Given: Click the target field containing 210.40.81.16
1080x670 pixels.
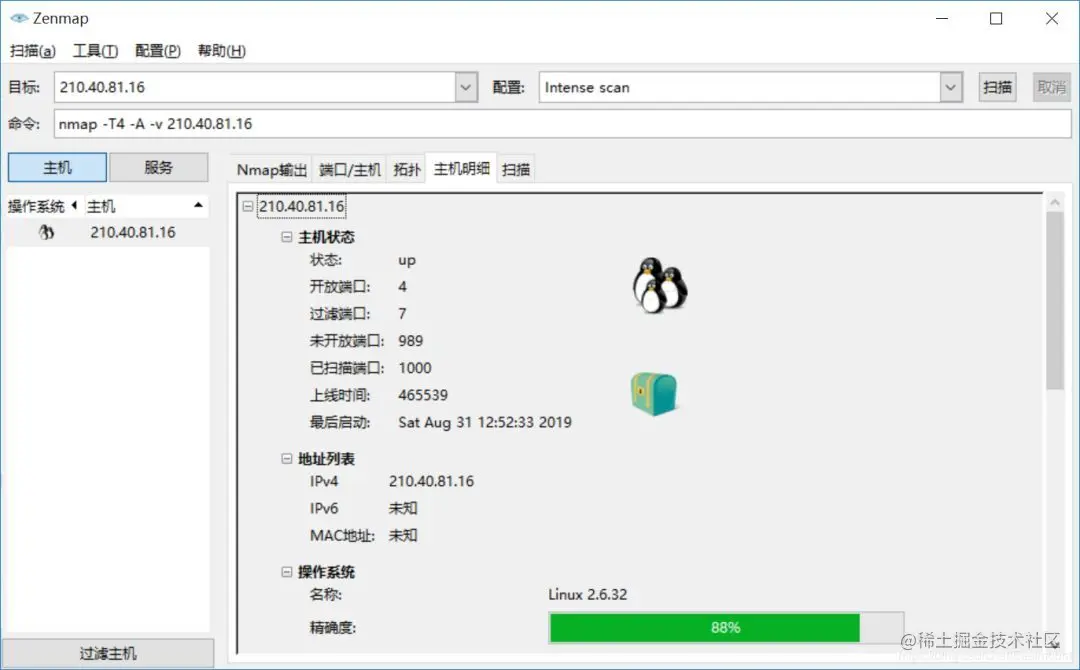Looking at the screenshot, I should click(255, 87).
